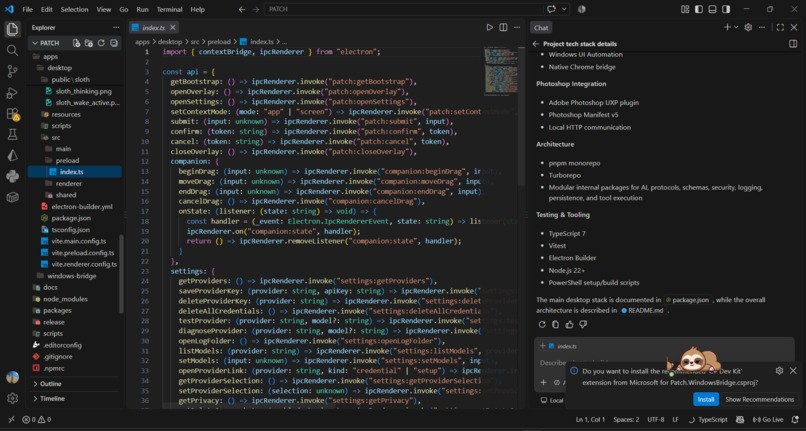Click the editor minimap code preview

(501, 71)
